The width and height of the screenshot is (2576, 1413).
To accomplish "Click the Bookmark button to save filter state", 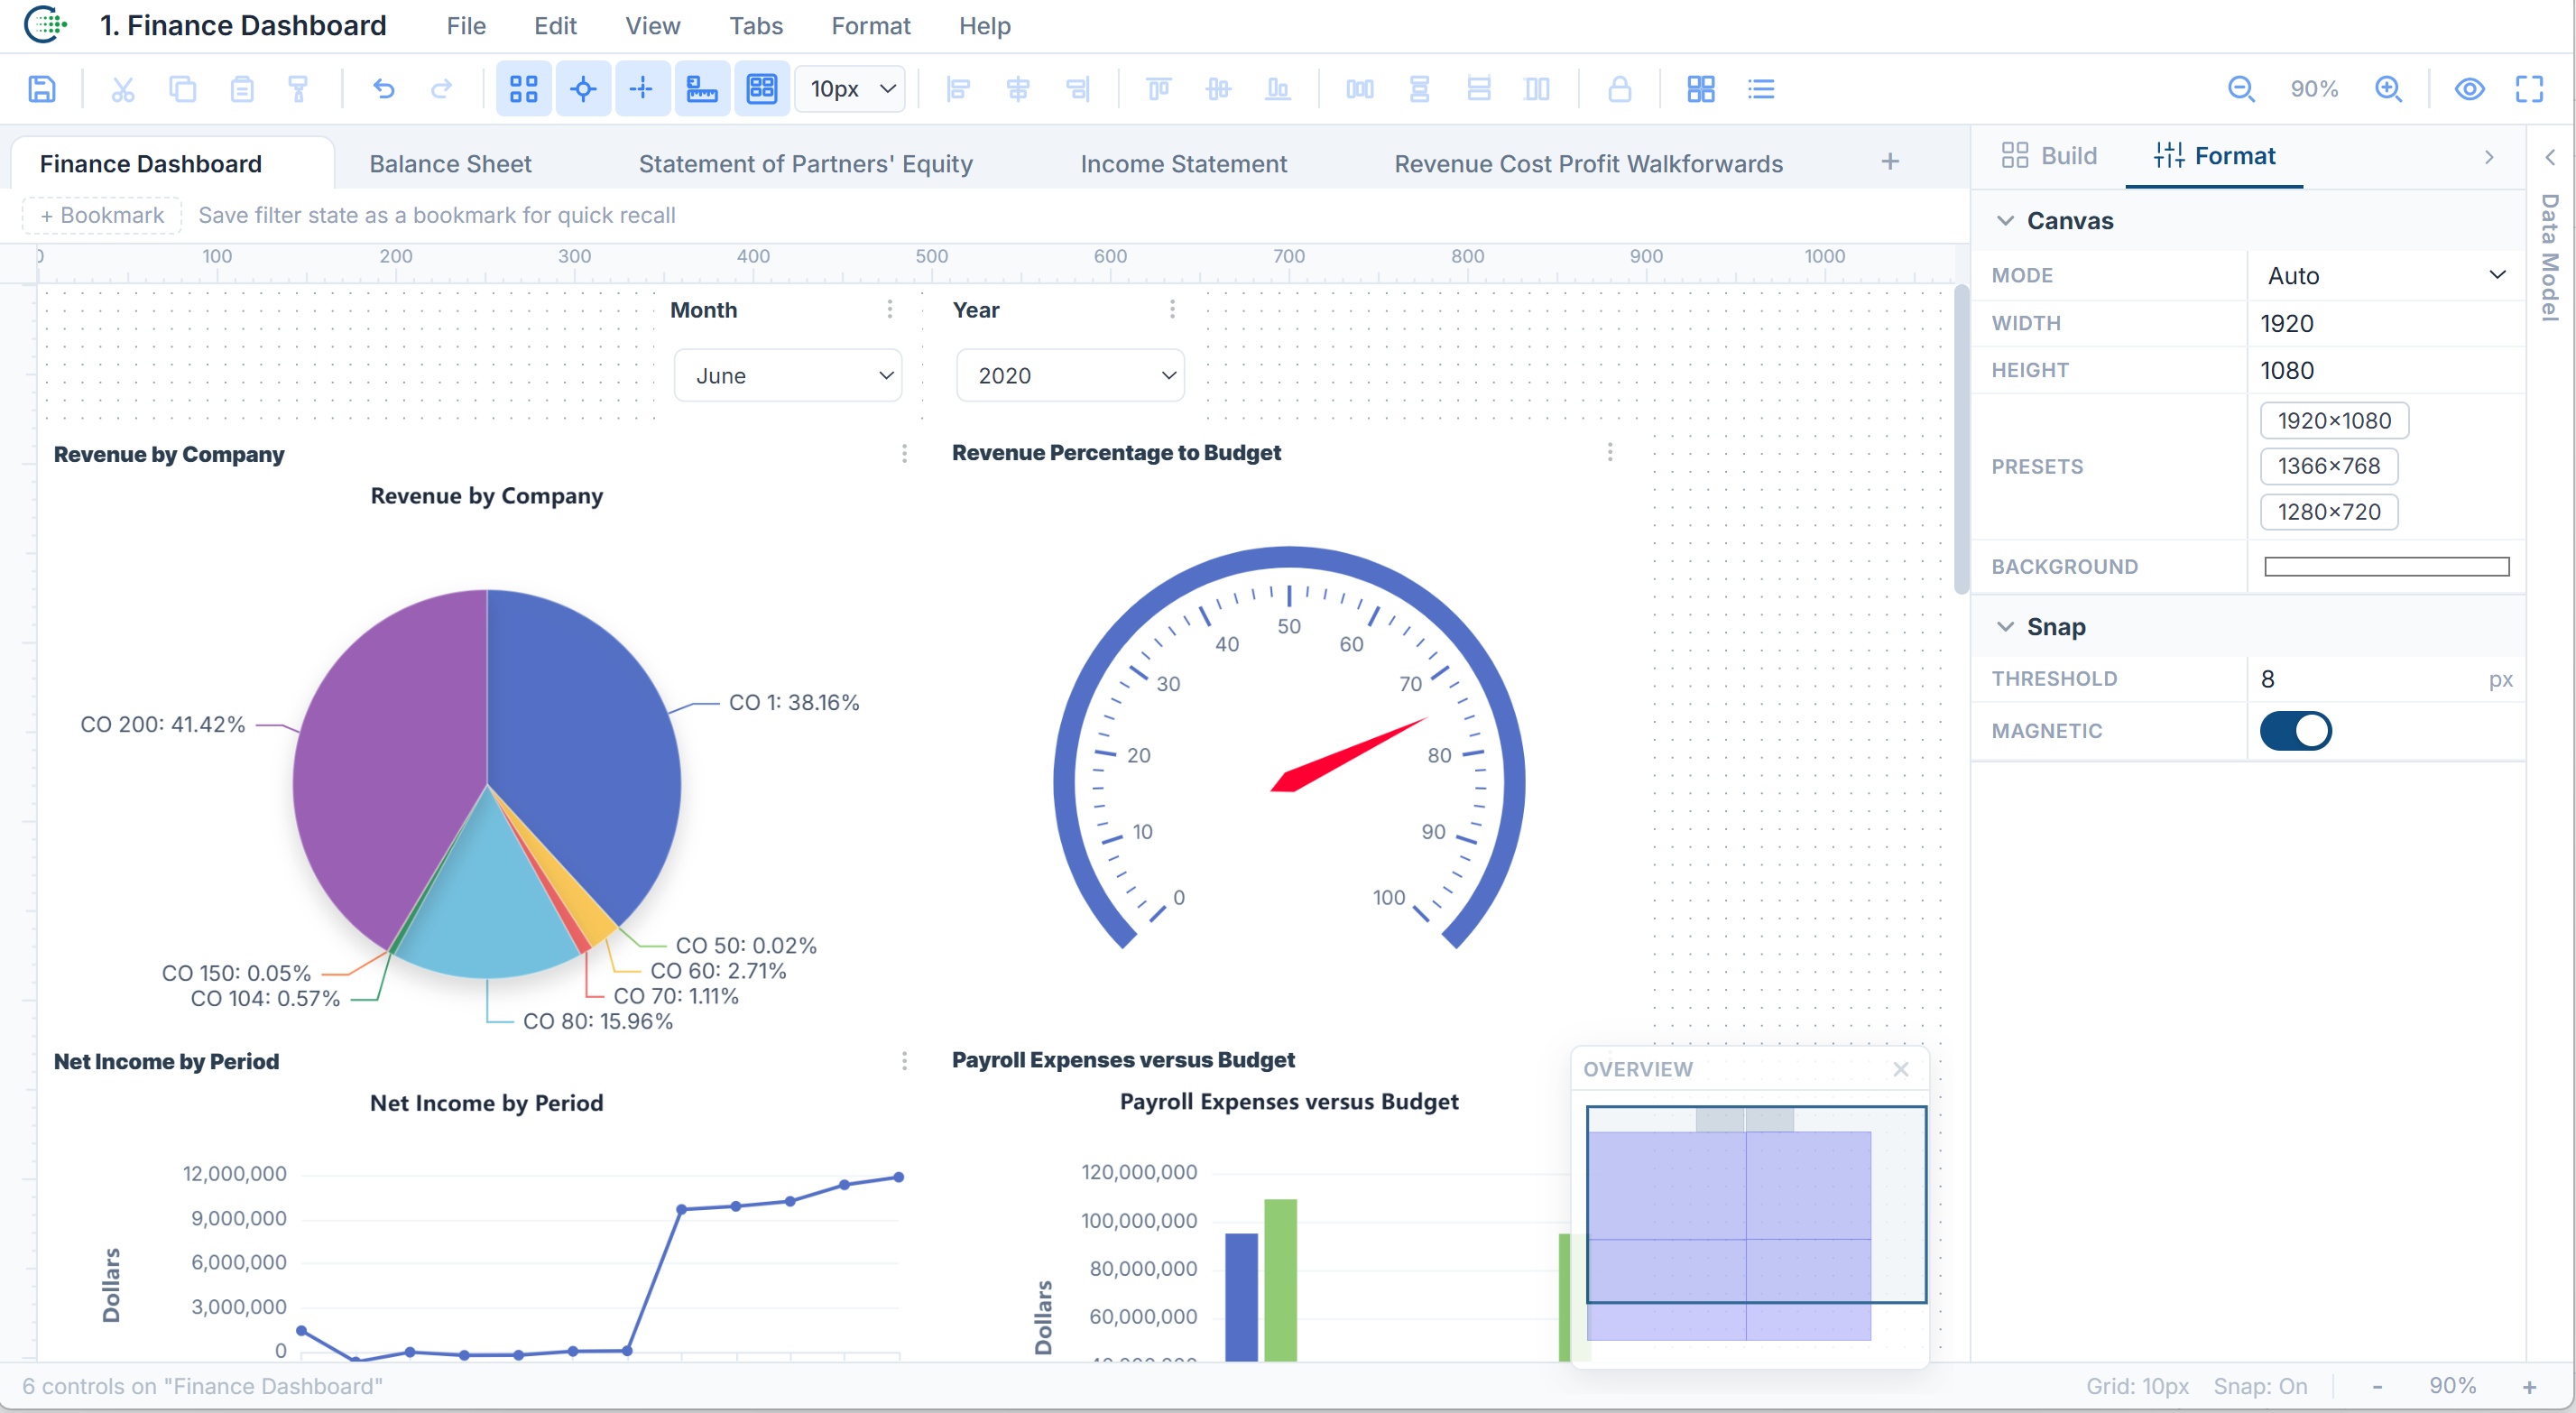I will click(100, 214).
